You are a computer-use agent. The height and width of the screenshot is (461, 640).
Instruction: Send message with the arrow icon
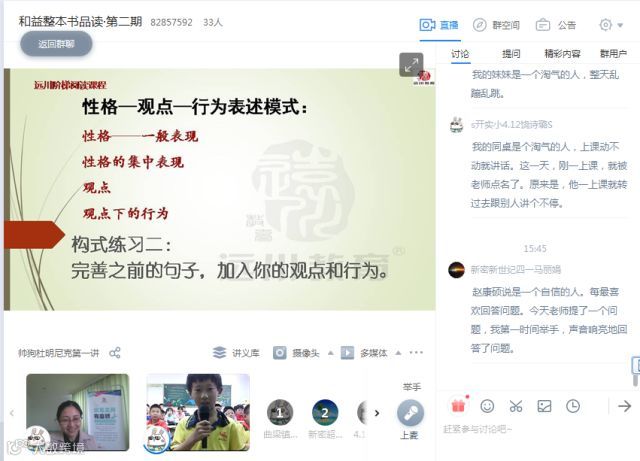624,406
